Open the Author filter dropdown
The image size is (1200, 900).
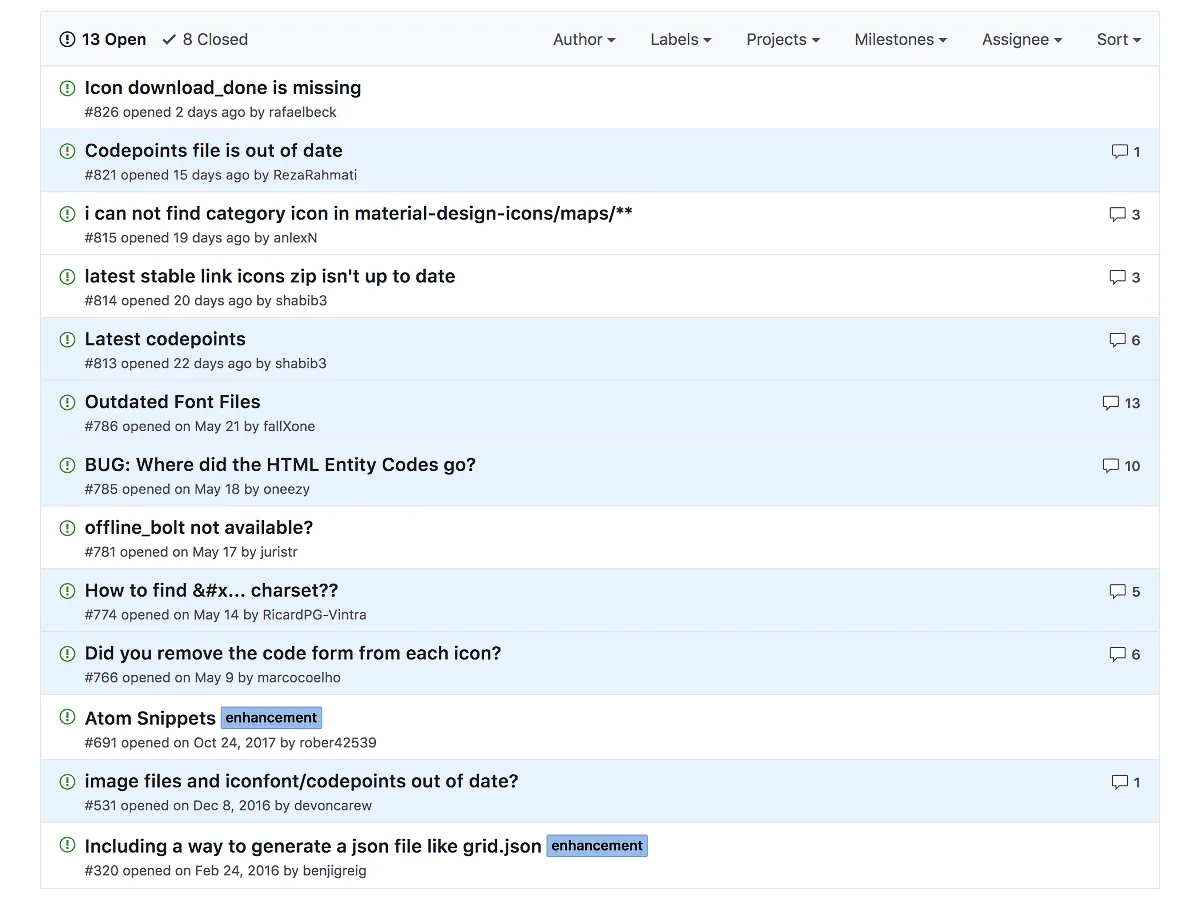pos(584,40)
